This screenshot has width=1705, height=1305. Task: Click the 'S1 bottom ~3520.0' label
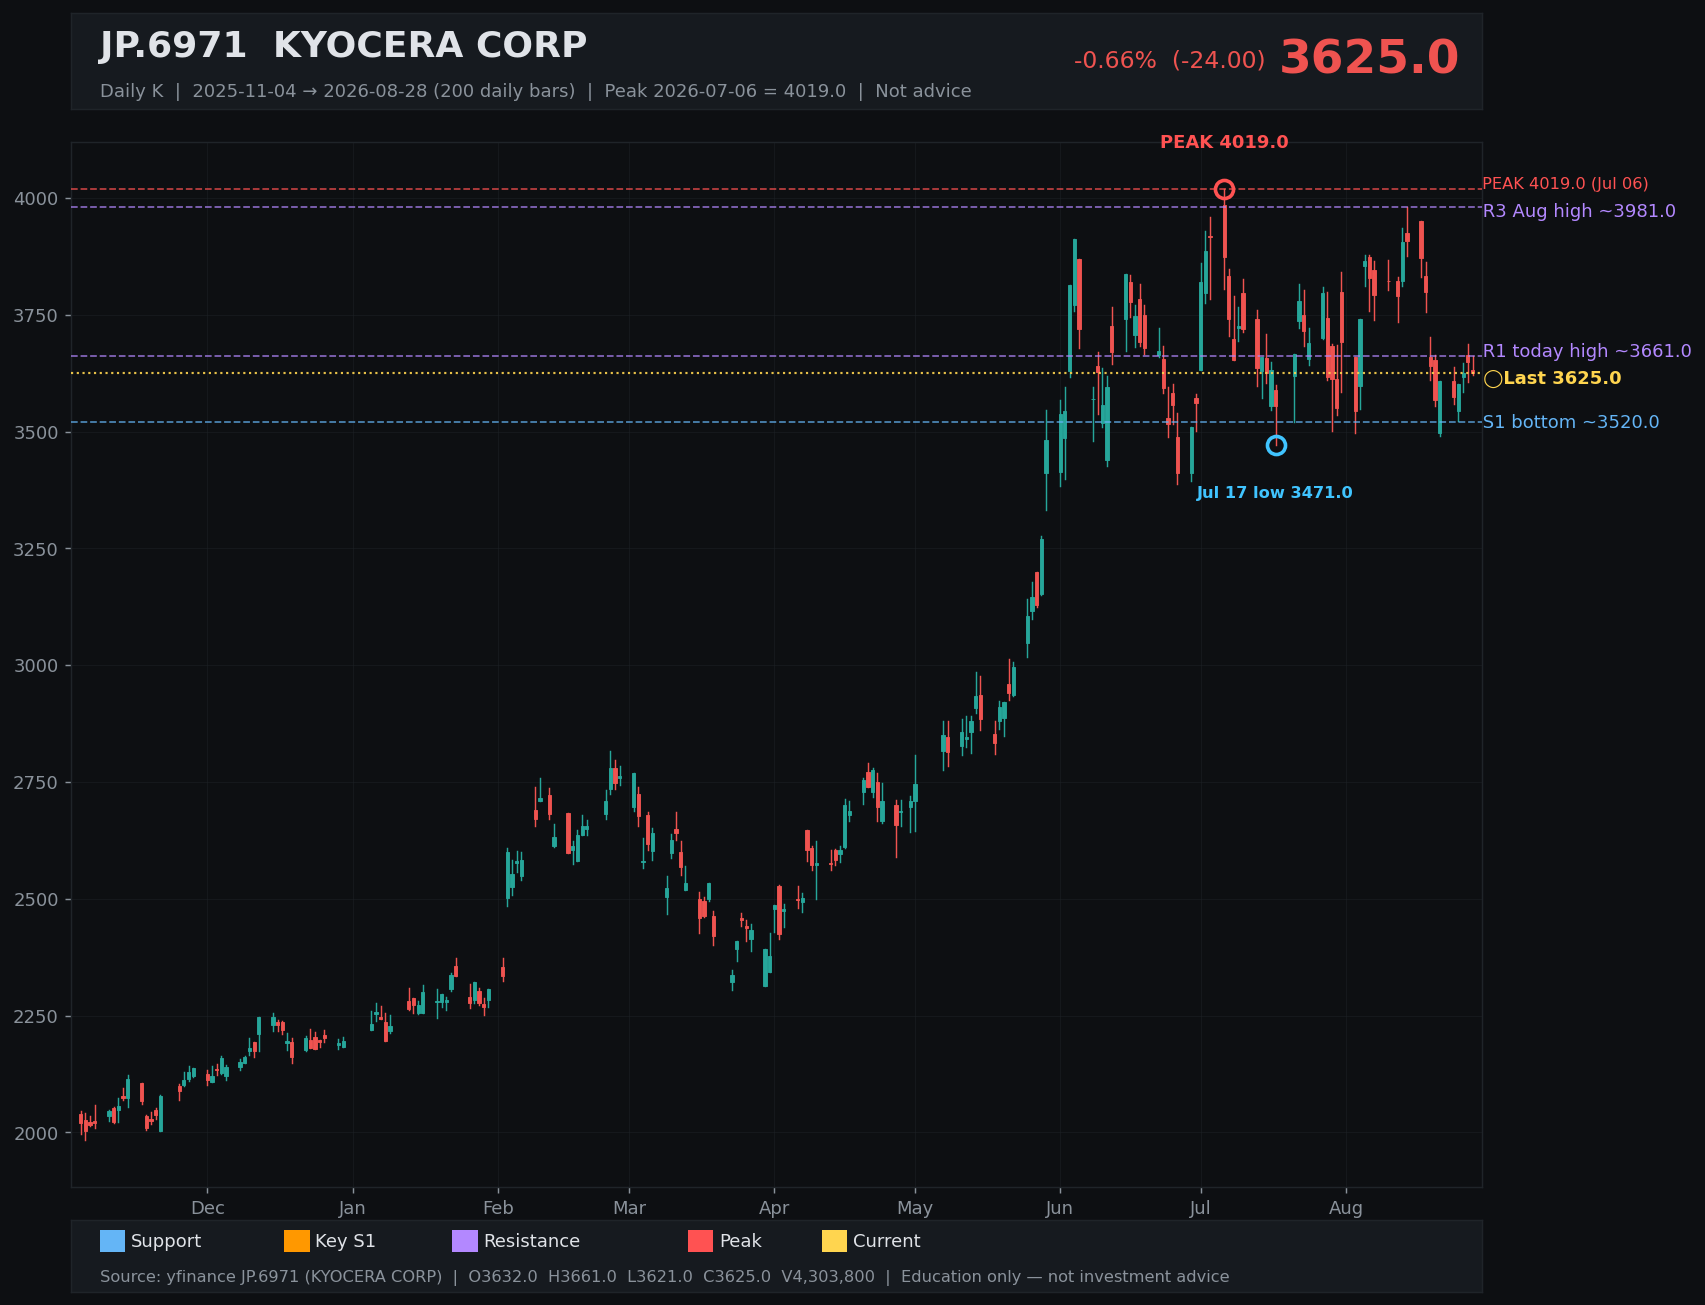[1570, 422]
